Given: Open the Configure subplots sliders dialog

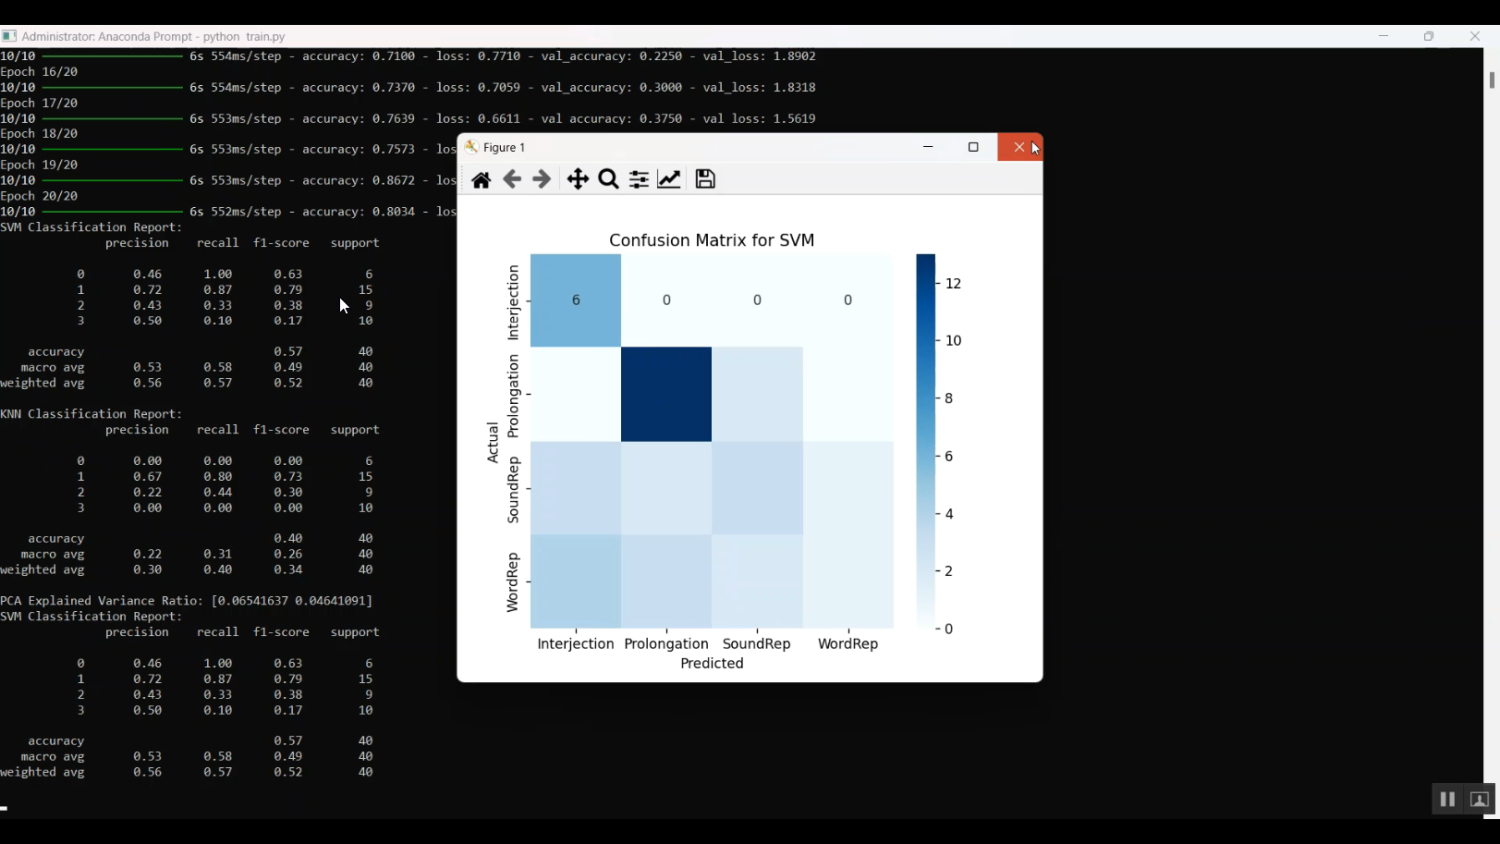Looking at the screenshot, I should coord(639,179).
